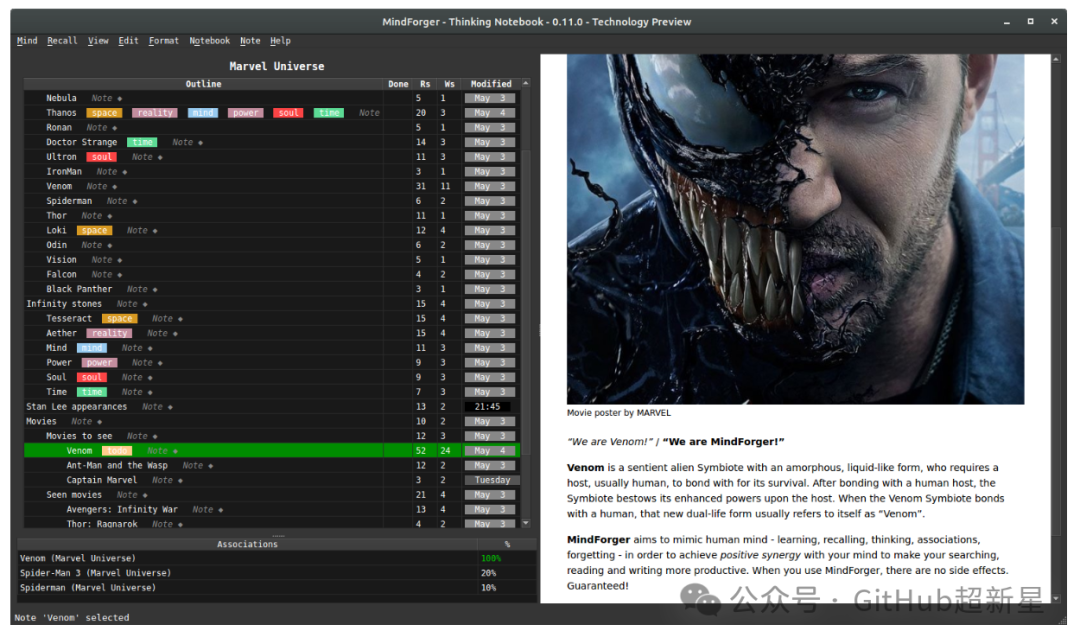Click the pink power tag on Thanos
Image resolution: width=1080 pixels, height=644 pixels.
[x=245, y=113]
